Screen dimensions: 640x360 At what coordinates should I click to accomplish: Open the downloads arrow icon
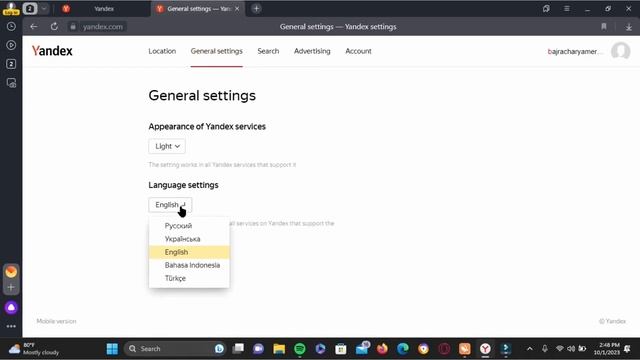(x=629, y=27)
